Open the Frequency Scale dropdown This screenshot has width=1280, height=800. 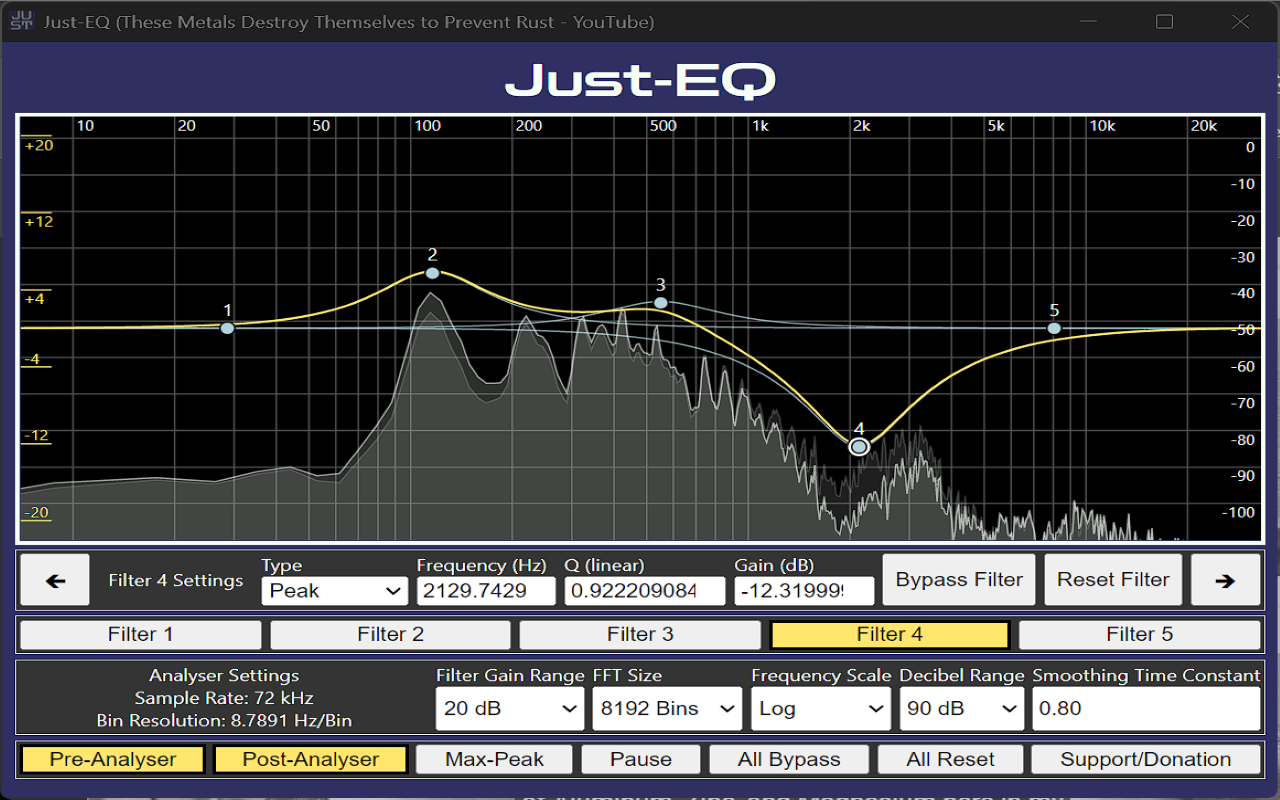click(x=820, y=708)
